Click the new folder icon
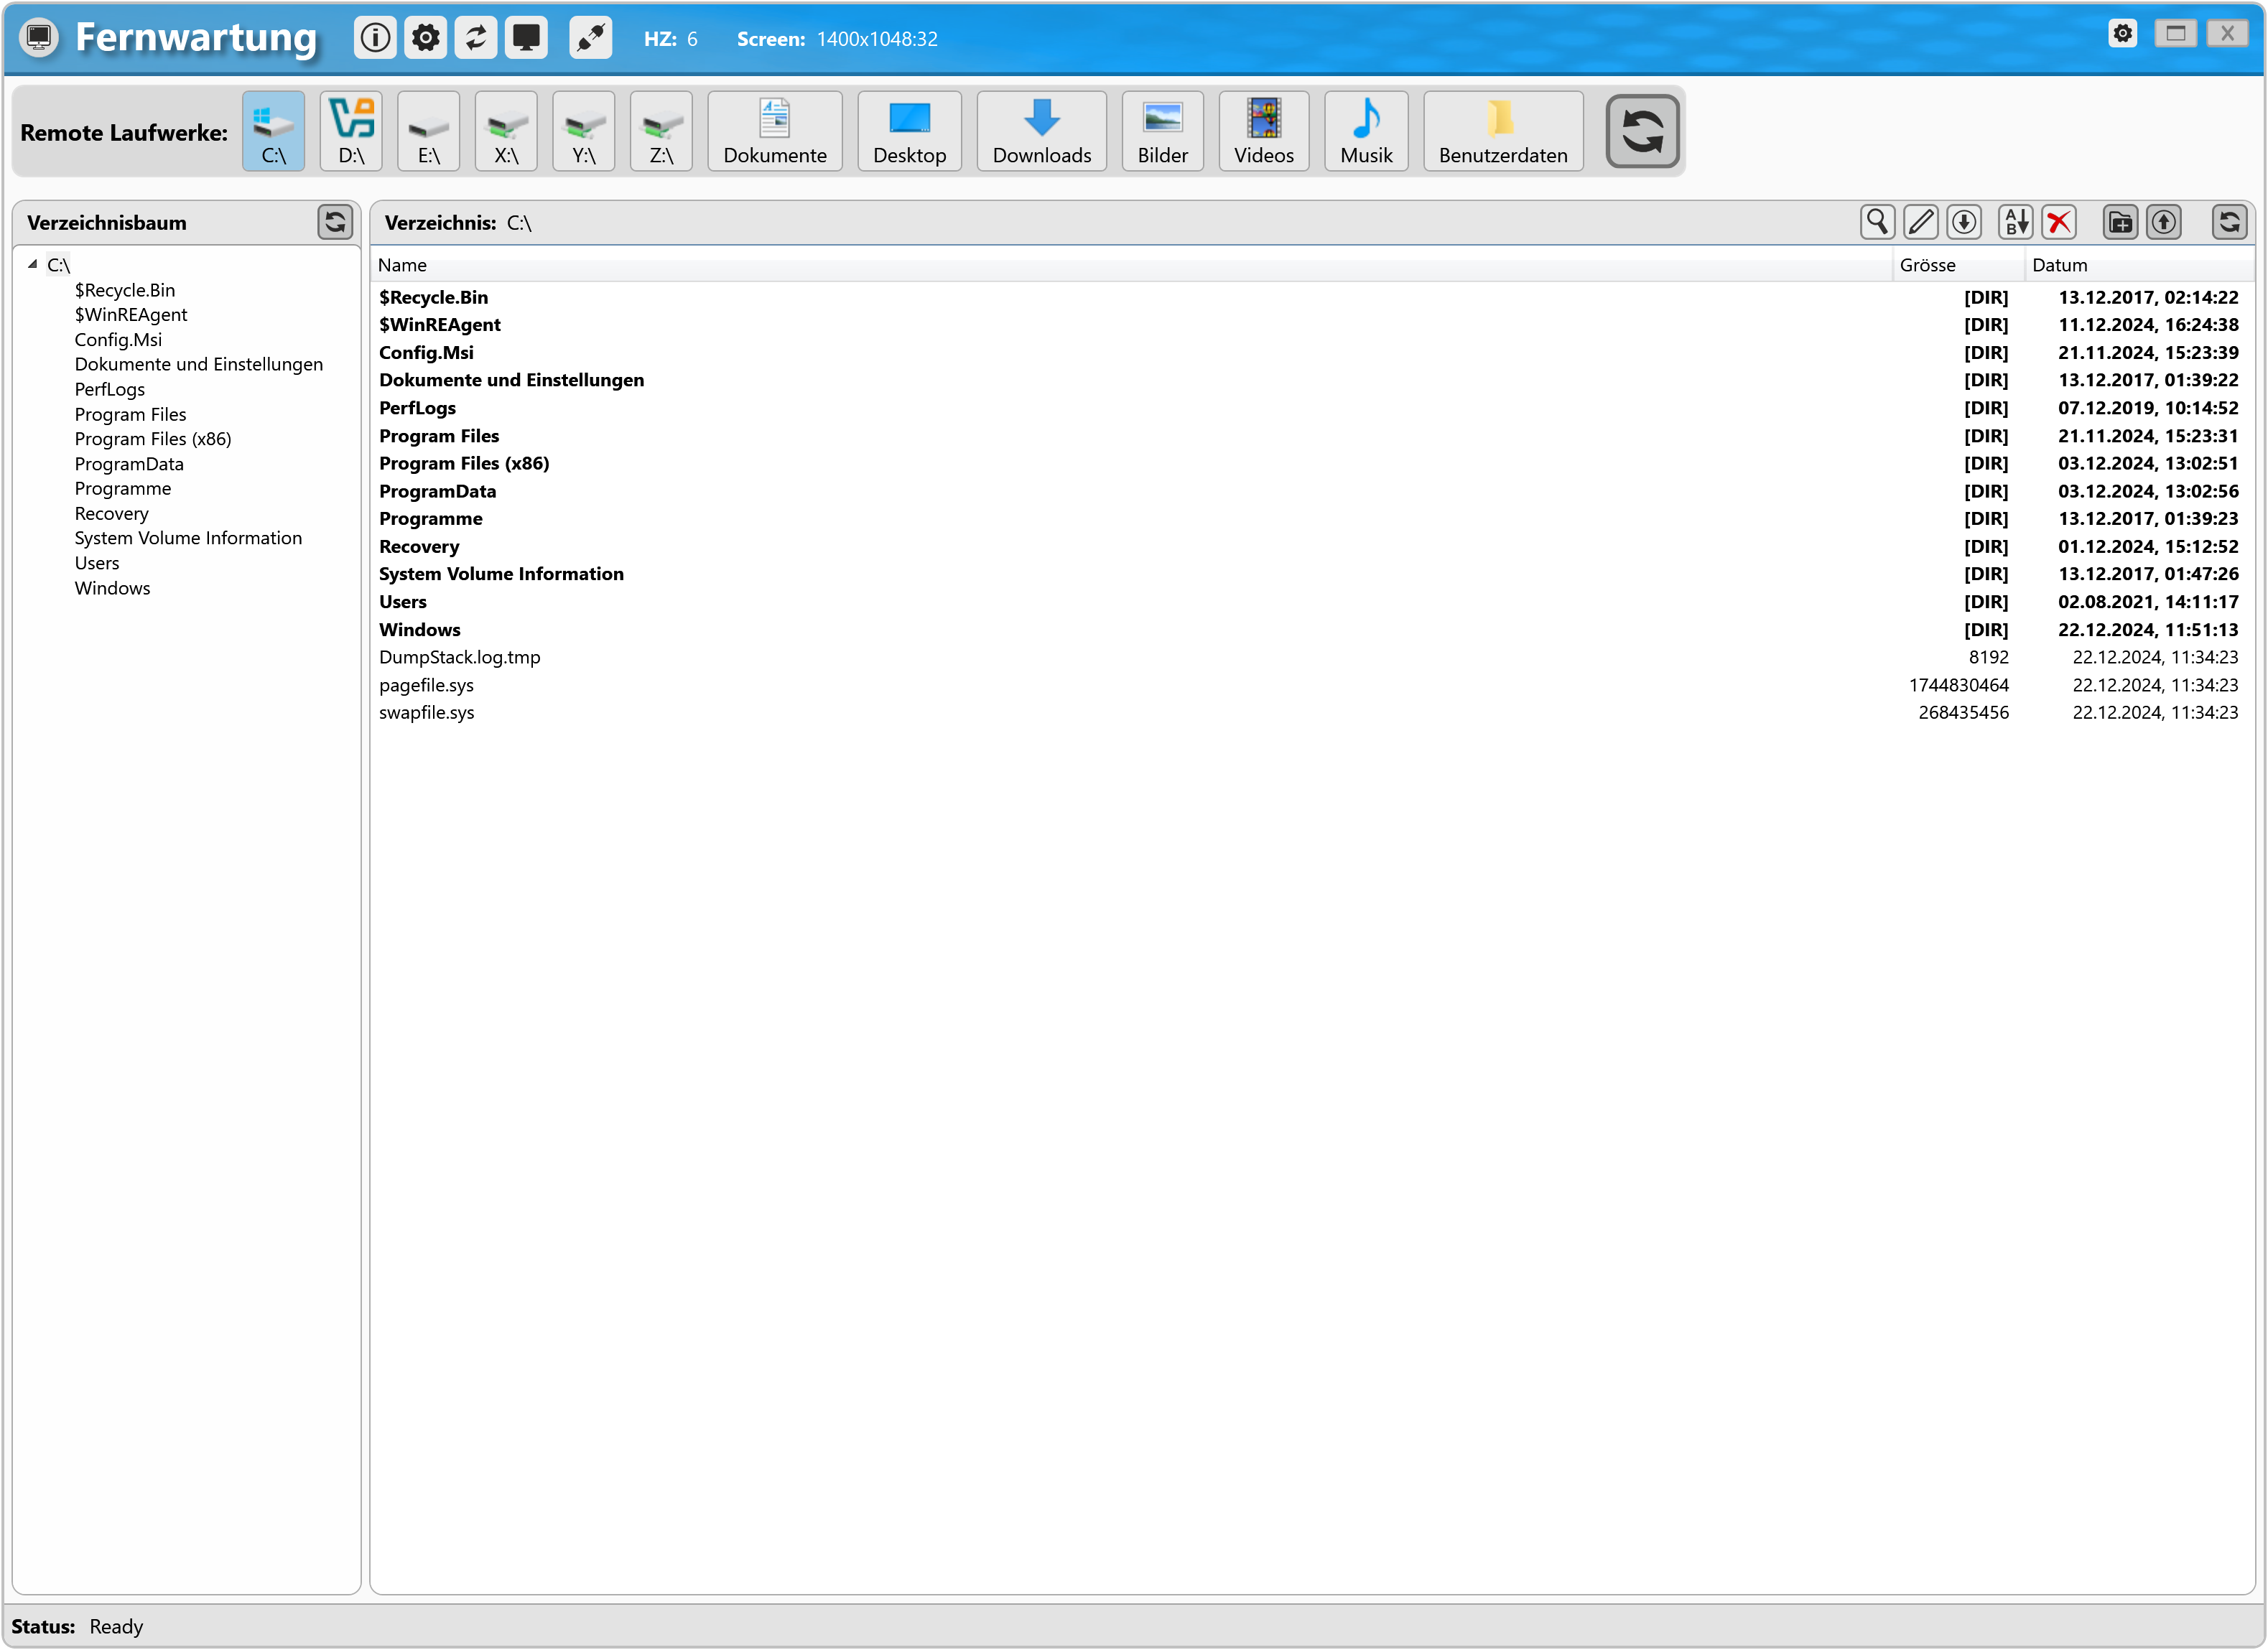 [2120, 222]
